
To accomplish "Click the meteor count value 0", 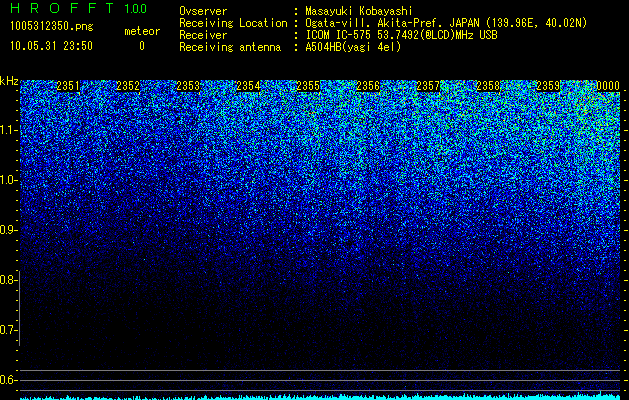I will (x=142, y=46).
